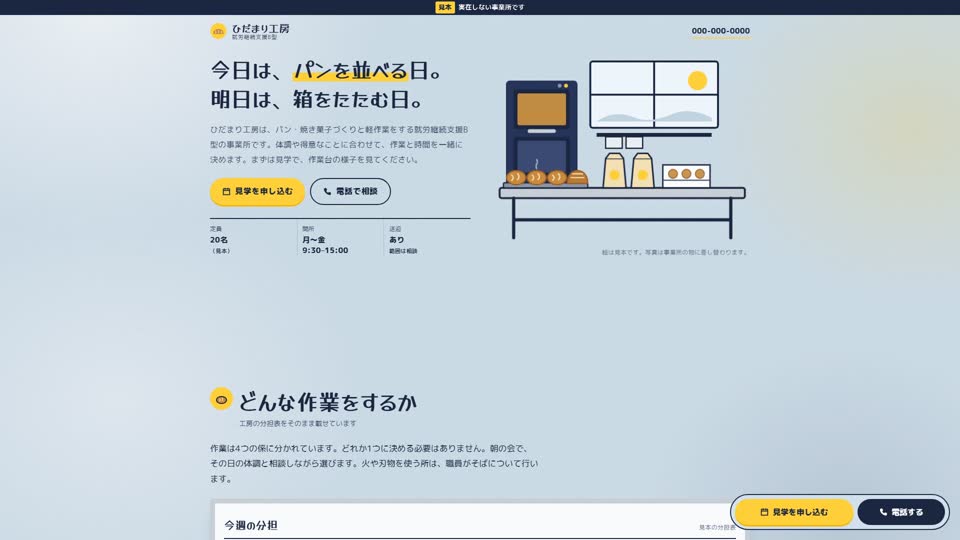Click the highlighted パンを並べる headline text
Image resolution: width=960 pixels, height=540 pixels.
coord(350,71)
